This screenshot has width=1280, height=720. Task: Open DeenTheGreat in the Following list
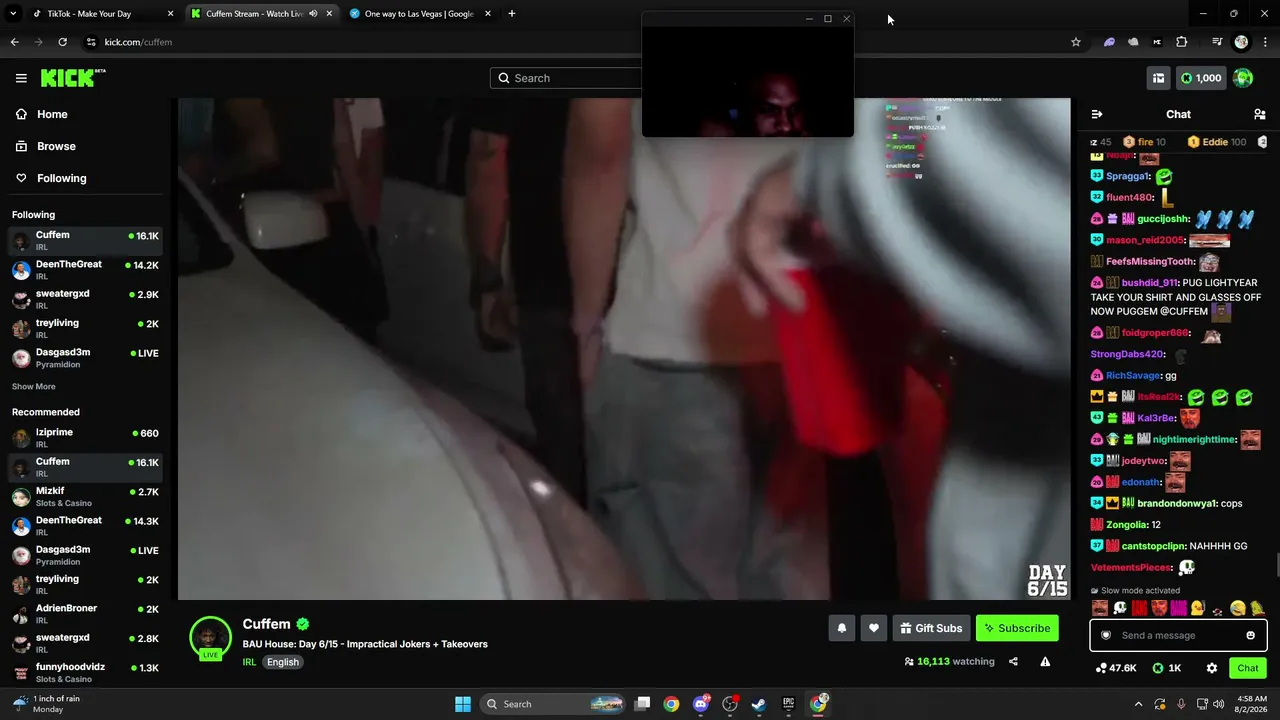(85, 270)
